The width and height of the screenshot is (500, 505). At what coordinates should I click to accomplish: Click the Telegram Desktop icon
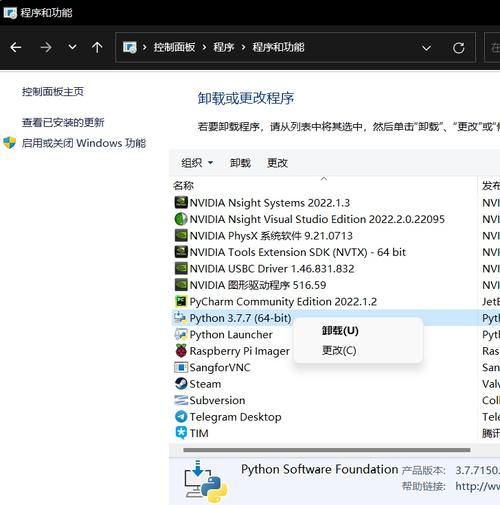tap(181, 417)
